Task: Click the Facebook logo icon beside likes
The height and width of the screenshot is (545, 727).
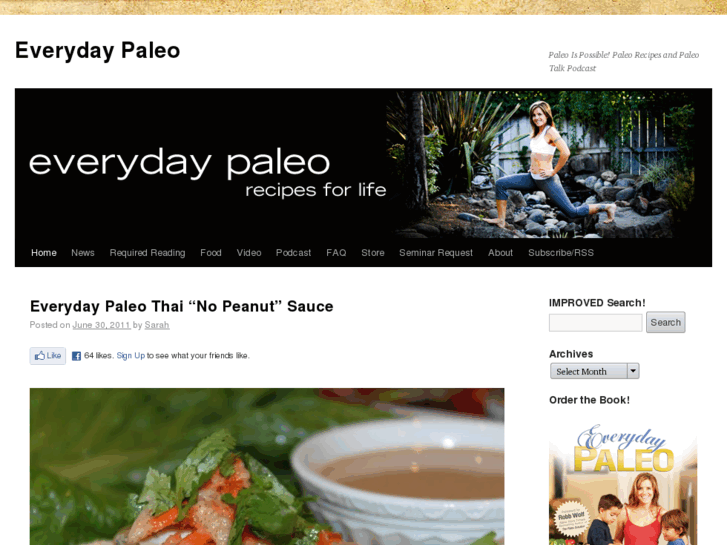Action: point(77,356)
